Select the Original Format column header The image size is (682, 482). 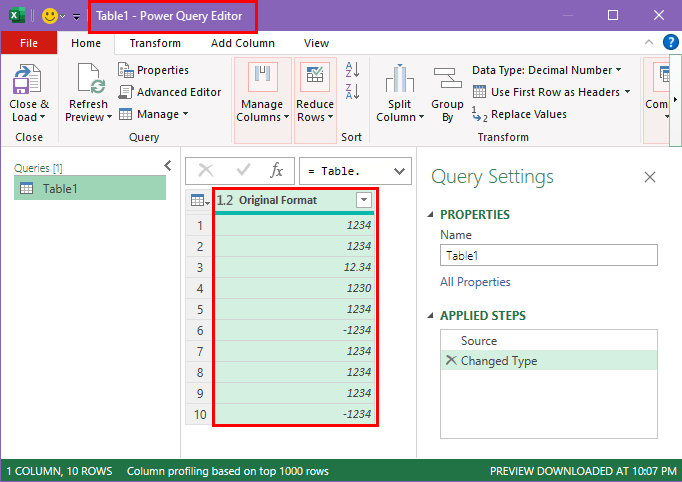pyautogui.click(x=294, y=201)
